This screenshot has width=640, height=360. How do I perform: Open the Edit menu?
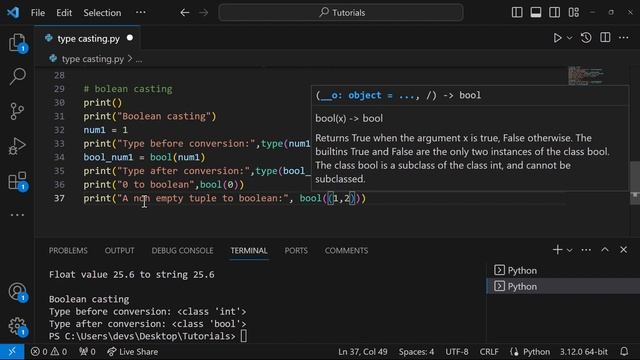coord(64,13)
